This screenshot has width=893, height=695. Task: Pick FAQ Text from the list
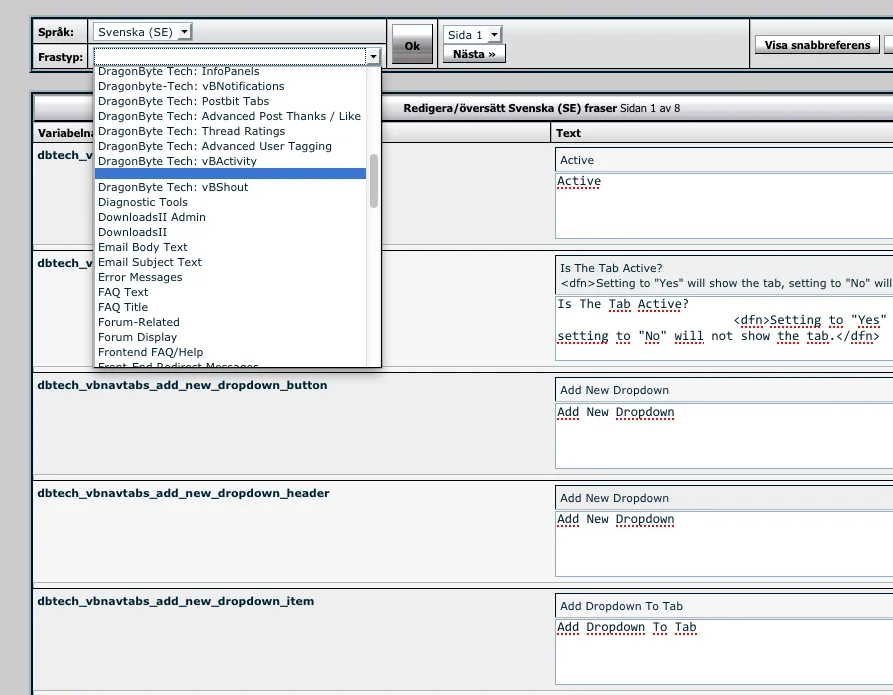click(230, 292)
